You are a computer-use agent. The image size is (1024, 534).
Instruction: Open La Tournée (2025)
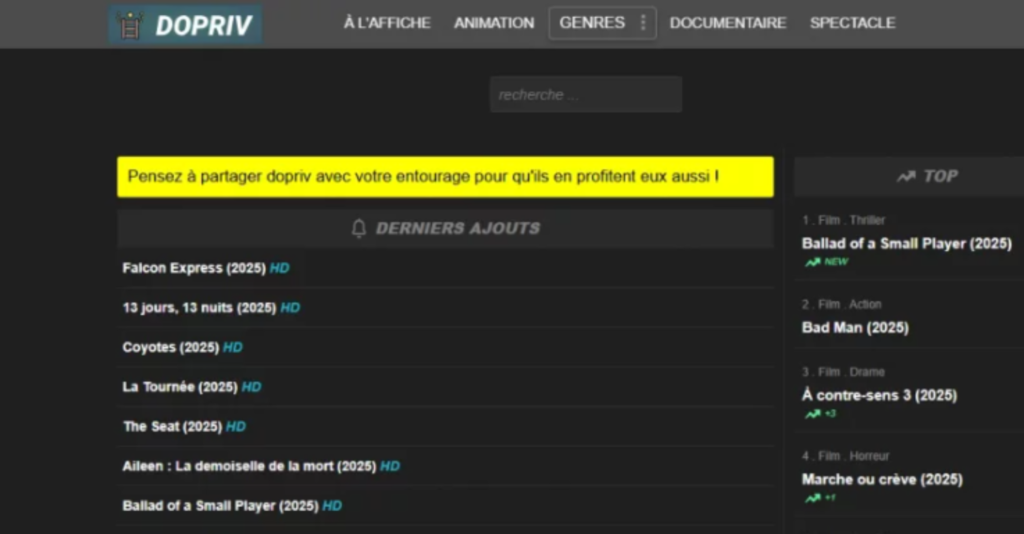coord(180,387)
